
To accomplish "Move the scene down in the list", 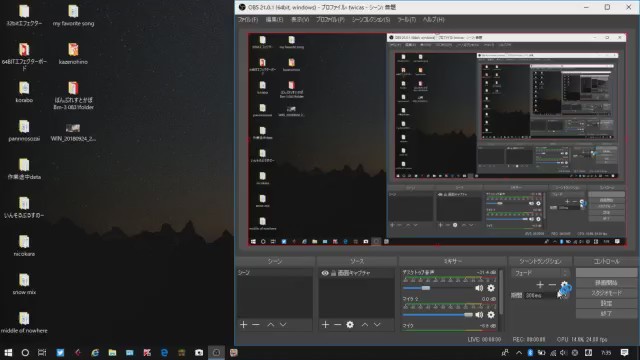I will pos(283,324).
